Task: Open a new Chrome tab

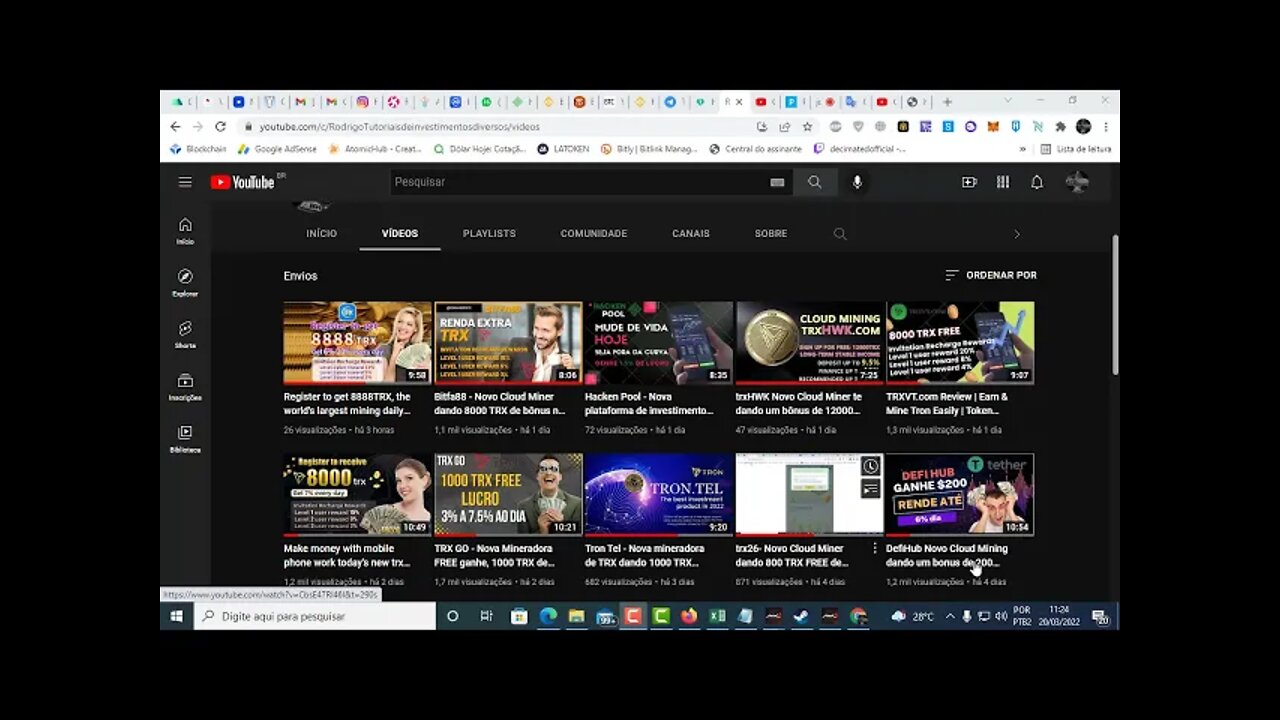Action: [947, 102]
